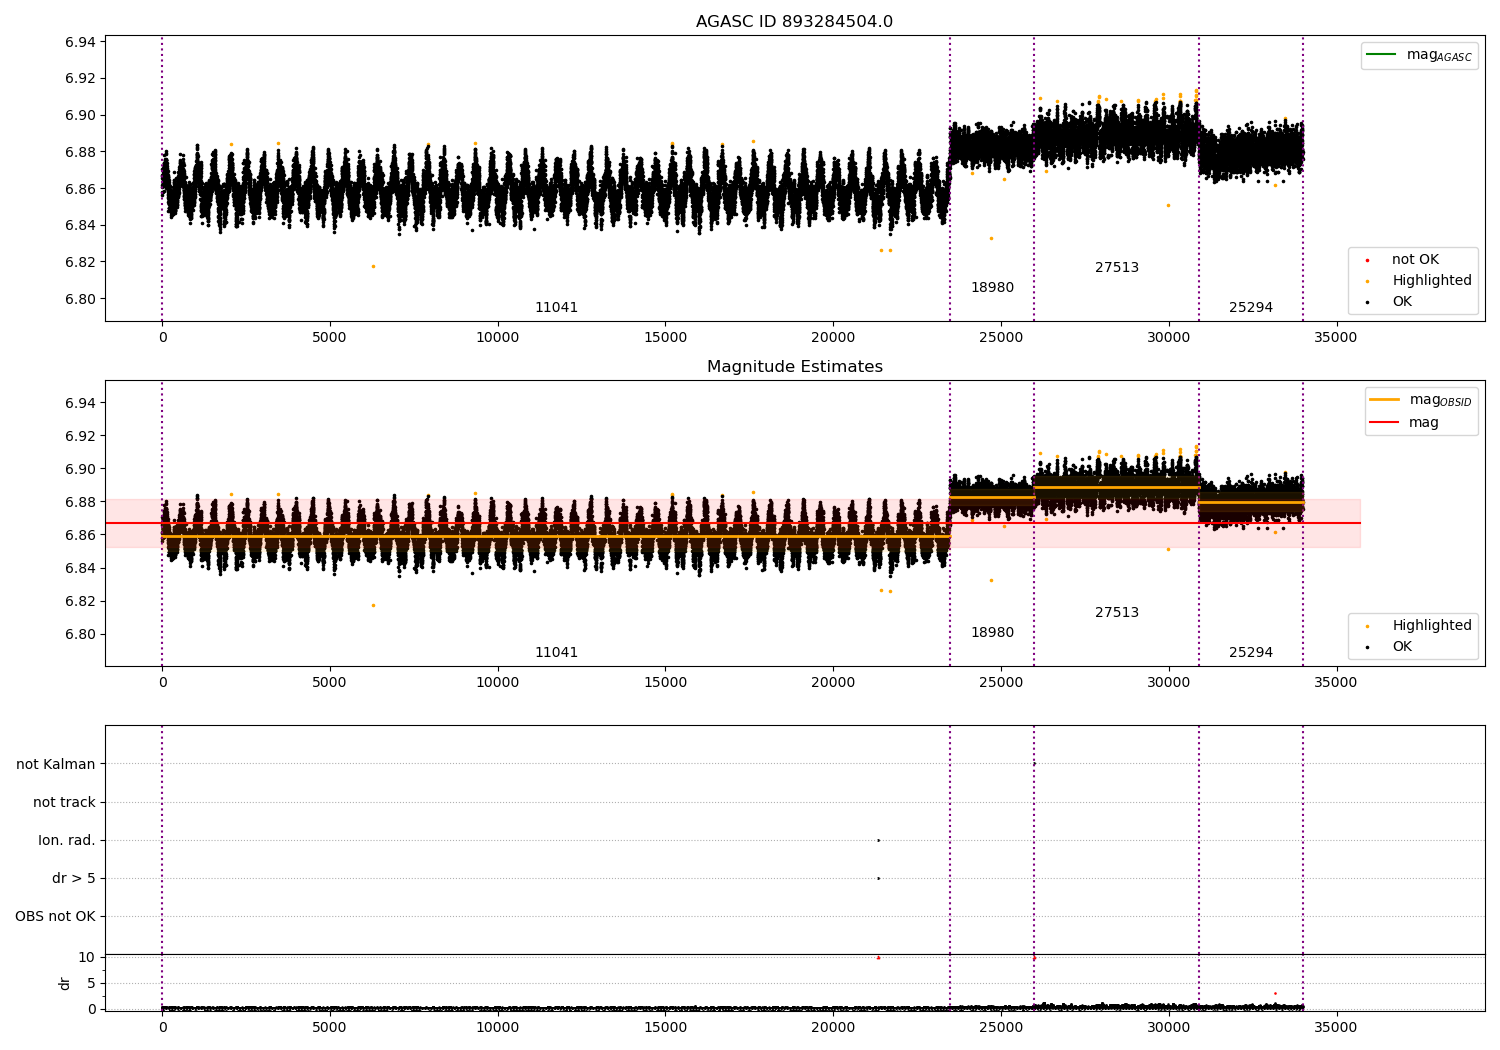Screen dimensions: 1500x1050
Task: Select obsid label 18980 in the Magnitude Estimates plot
Action: [992, 633]
